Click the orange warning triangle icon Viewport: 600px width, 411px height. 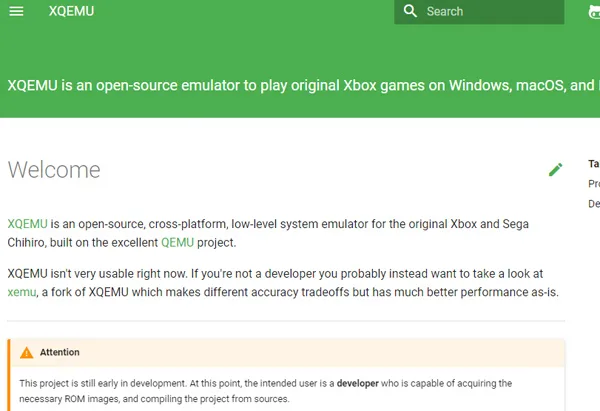[x=27, y=352]
